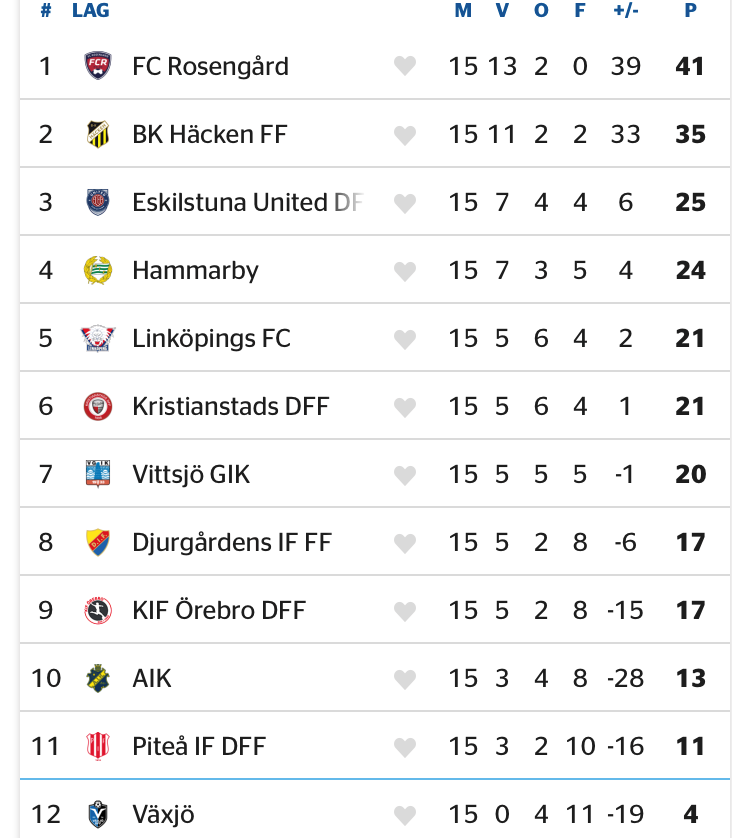Open the BK Häcken FF team link
Image resolution: width=732 pixels, height=838 pixels.
point(210,135)
